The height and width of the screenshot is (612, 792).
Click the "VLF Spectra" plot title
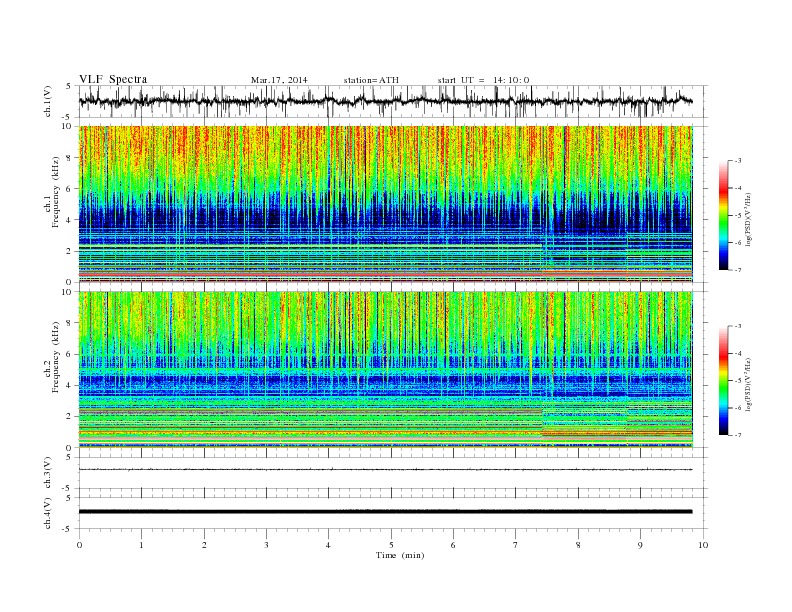[x=113, y=79]
